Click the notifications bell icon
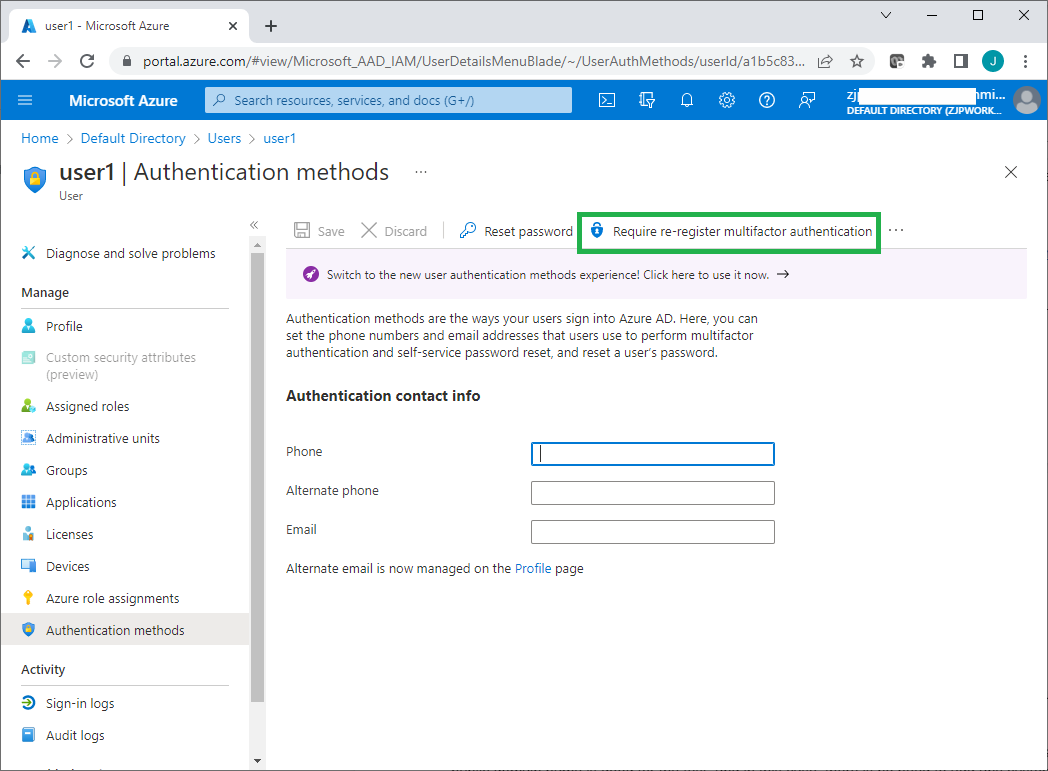This screenshot has height=771, width=1048. 687,100
